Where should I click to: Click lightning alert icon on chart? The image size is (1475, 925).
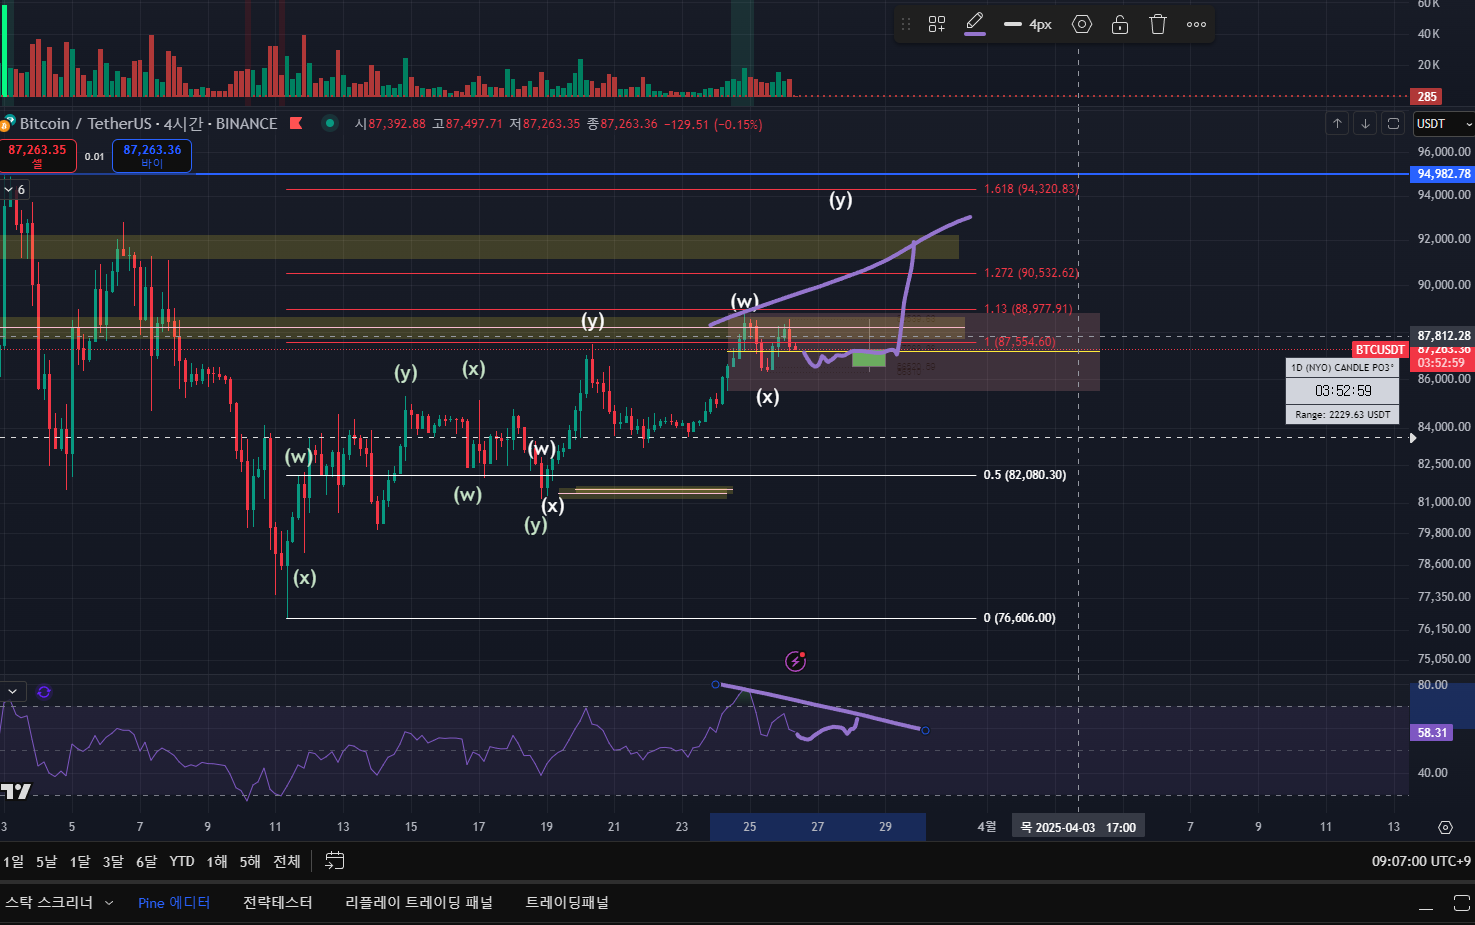point(796,660)
